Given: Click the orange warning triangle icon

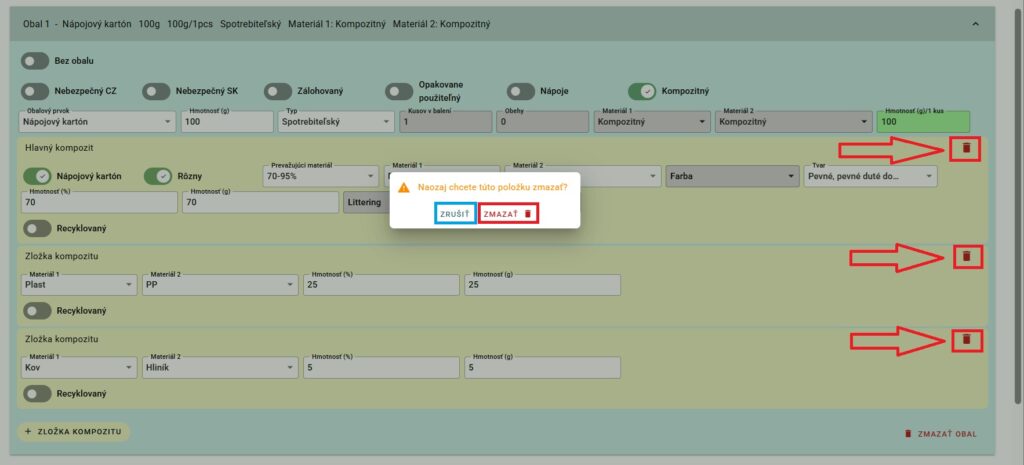Looking at the screenshot, I should [x=403, y=187].
